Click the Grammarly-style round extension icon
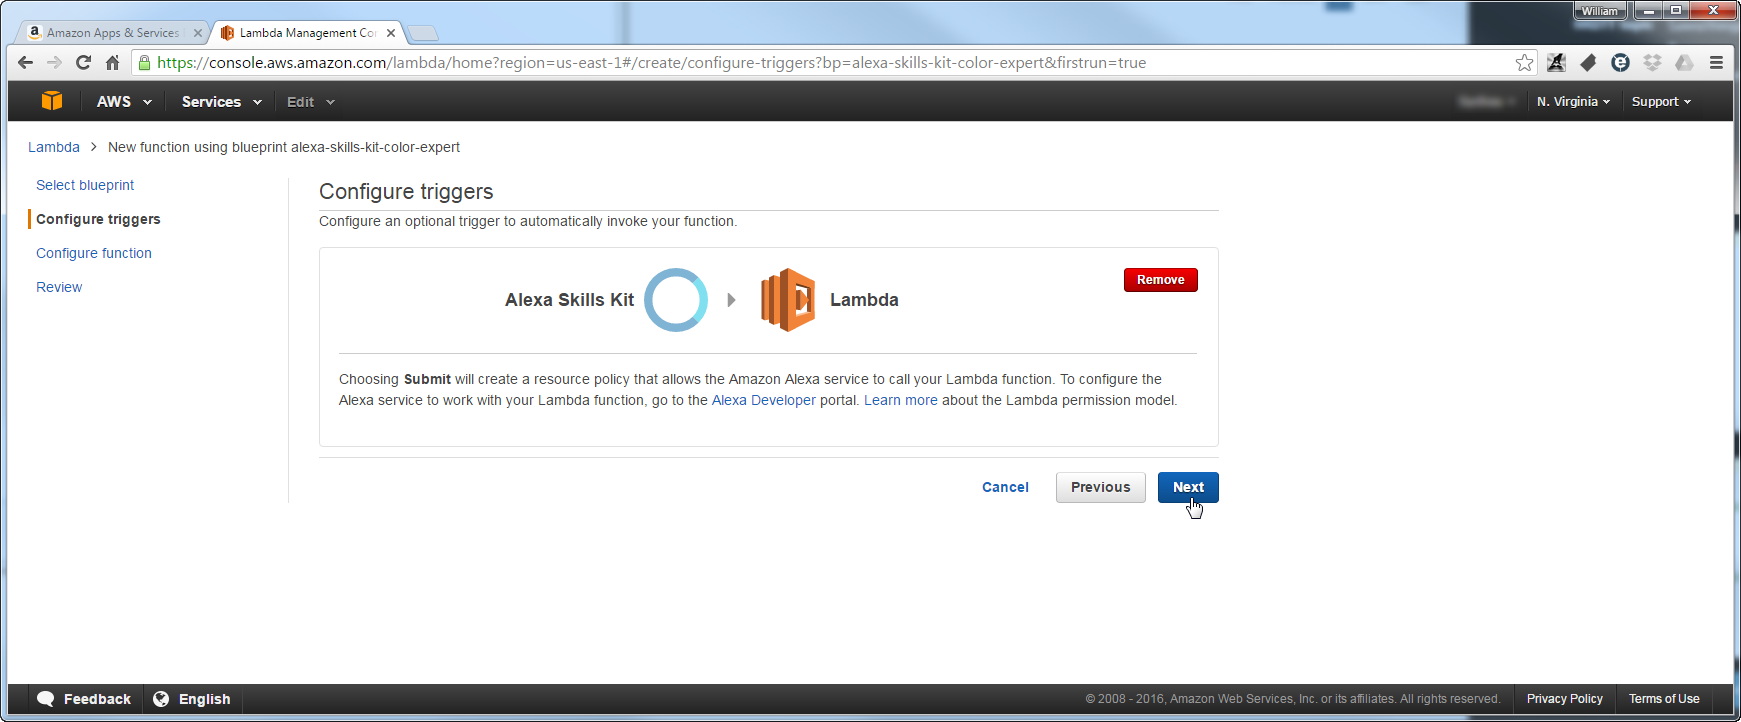The height and width of the screenshot is (722, 1741). point(1620,63)
